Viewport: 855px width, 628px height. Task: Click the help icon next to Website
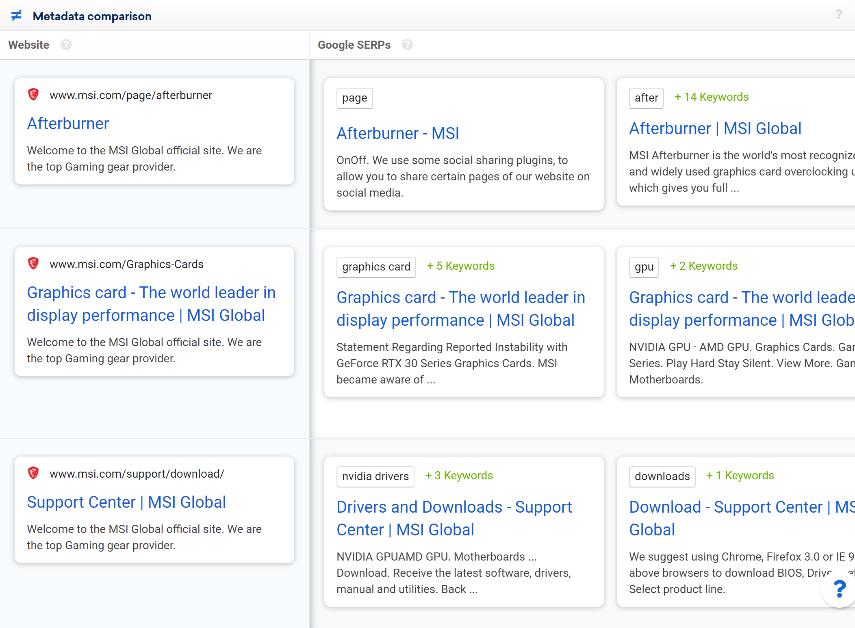click(65, 45)
